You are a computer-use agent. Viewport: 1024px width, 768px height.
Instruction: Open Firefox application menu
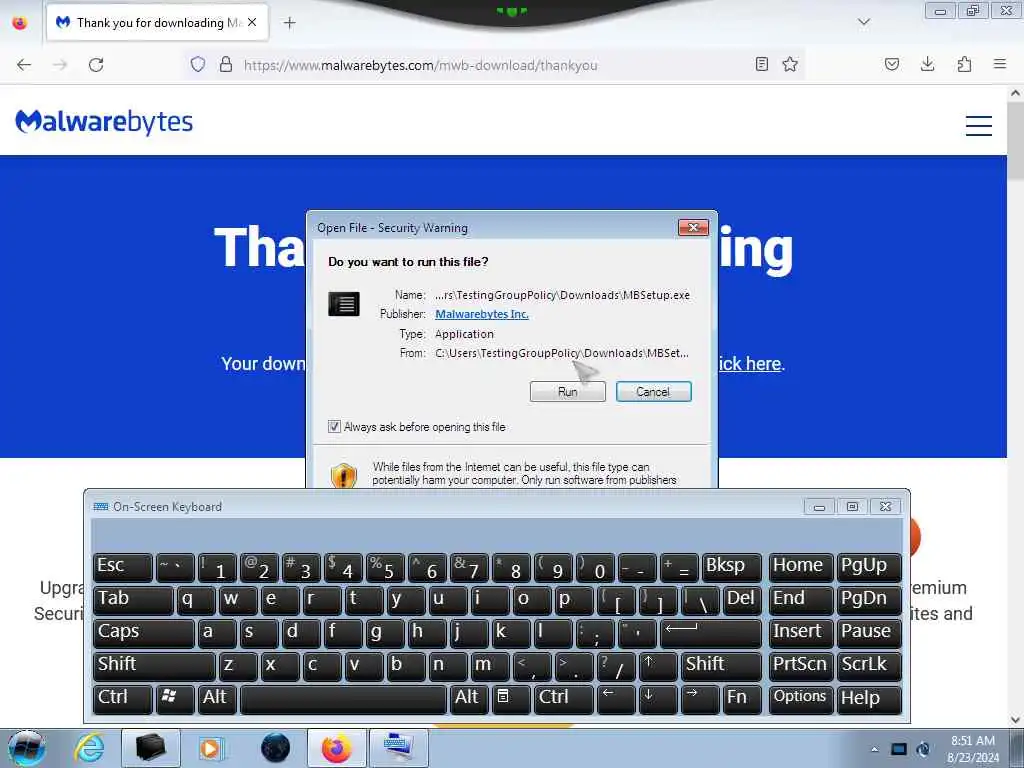[x=1000, y=64]
